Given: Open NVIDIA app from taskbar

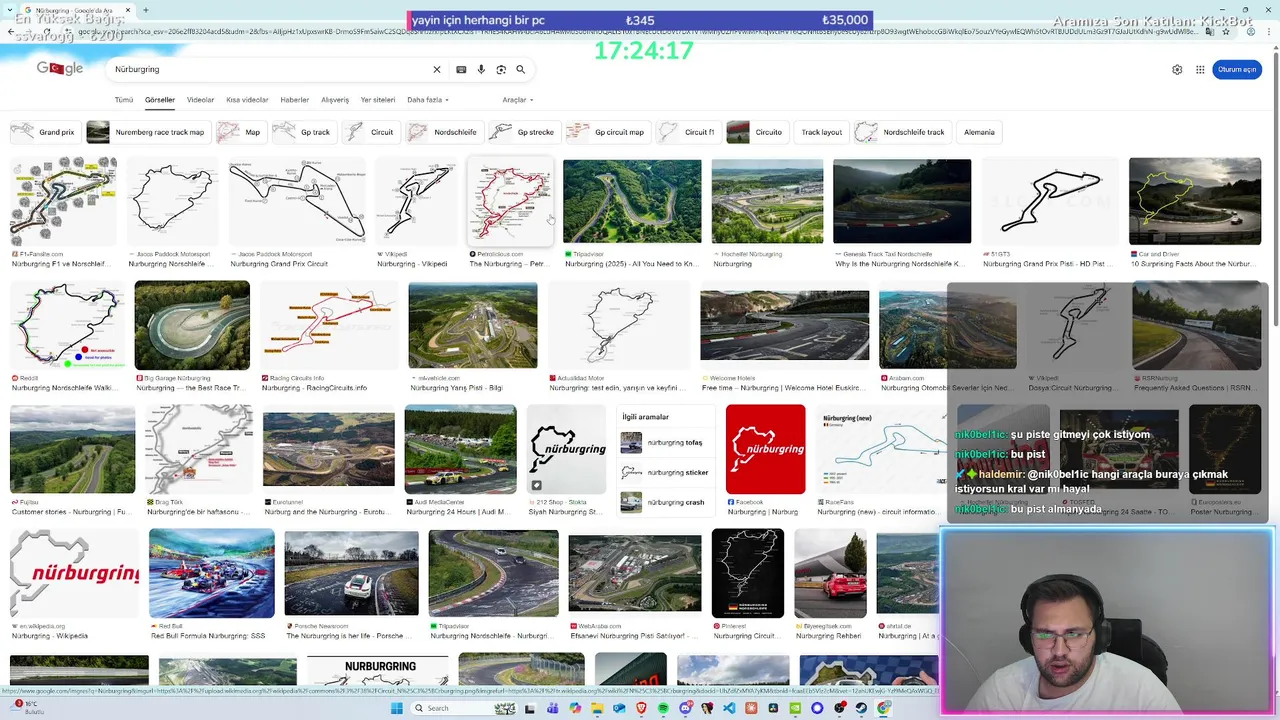Looking at the screenshot, I should 795,708.
